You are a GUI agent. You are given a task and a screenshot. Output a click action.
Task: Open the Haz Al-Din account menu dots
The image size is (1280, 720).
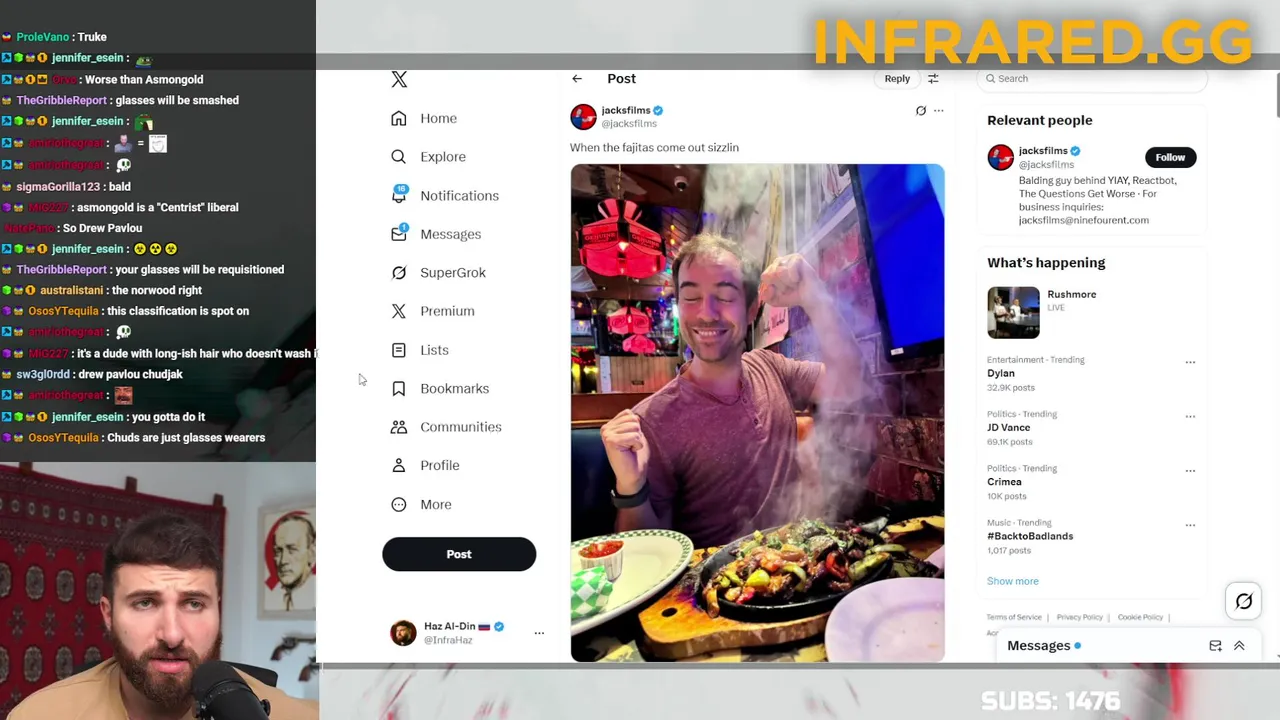click(539, 633)
